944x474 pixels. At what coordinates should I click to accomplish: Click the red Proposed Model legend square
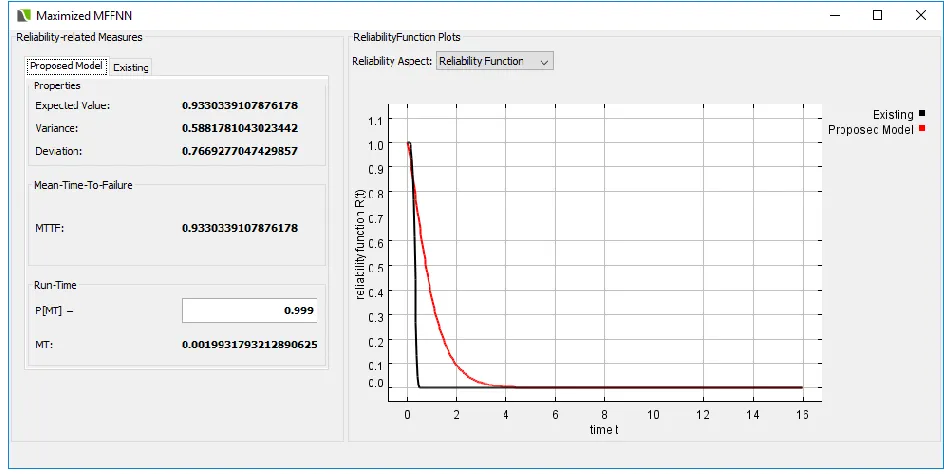pyautogui.click(x=922, y=128)
